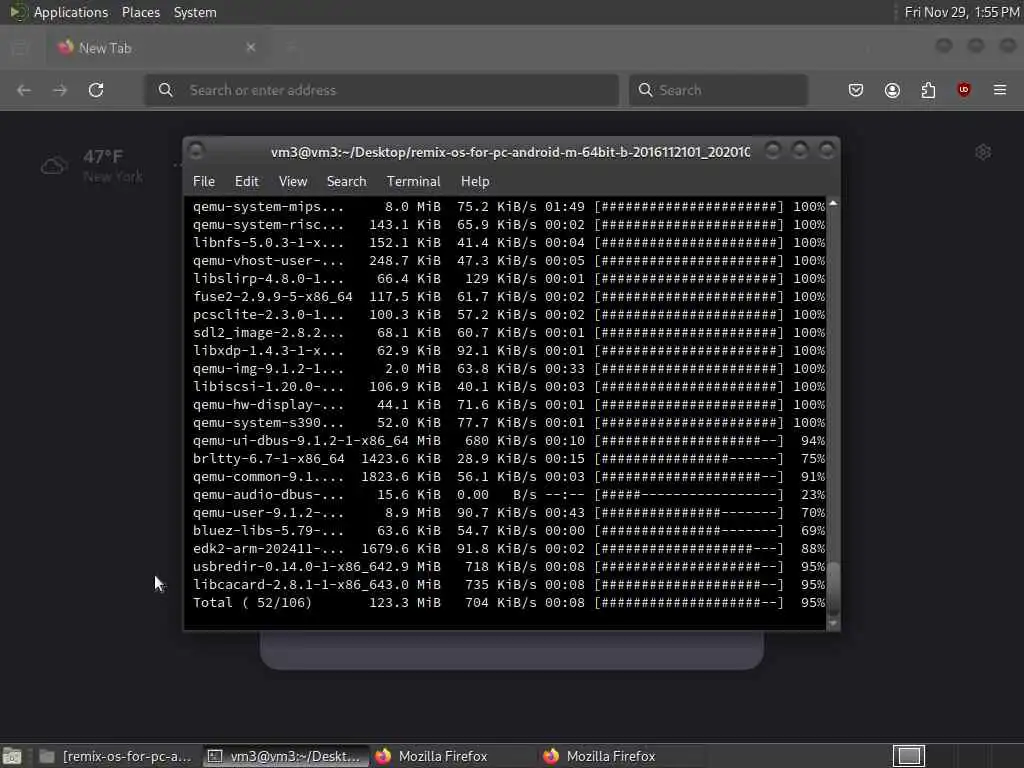
Task: Click the Firefox tabs overview icon left of New Tab
Action: click(20, 48)
